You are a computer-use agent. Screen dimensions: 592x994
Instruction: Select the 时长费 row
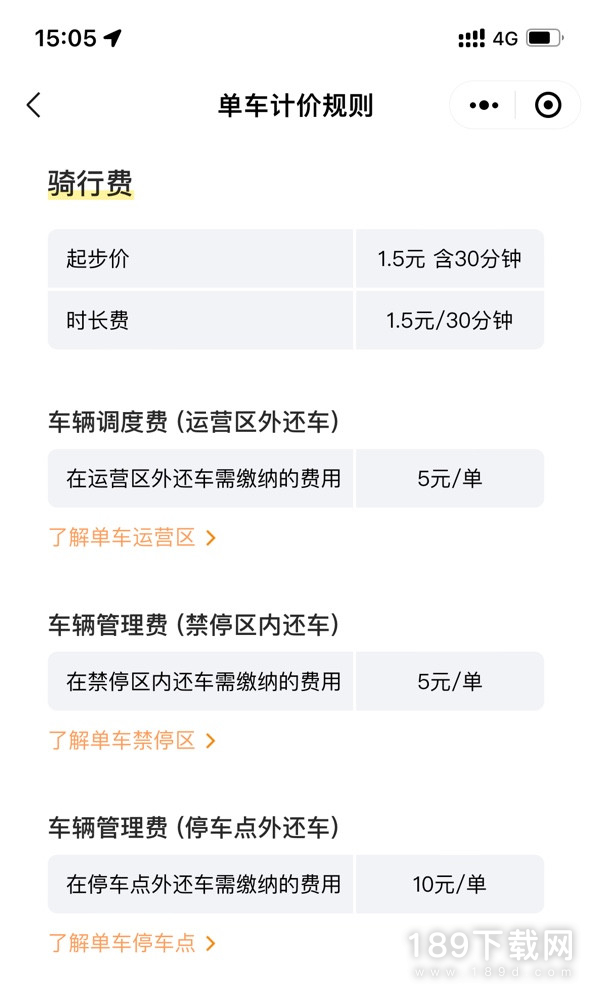[x=296, y=320]
